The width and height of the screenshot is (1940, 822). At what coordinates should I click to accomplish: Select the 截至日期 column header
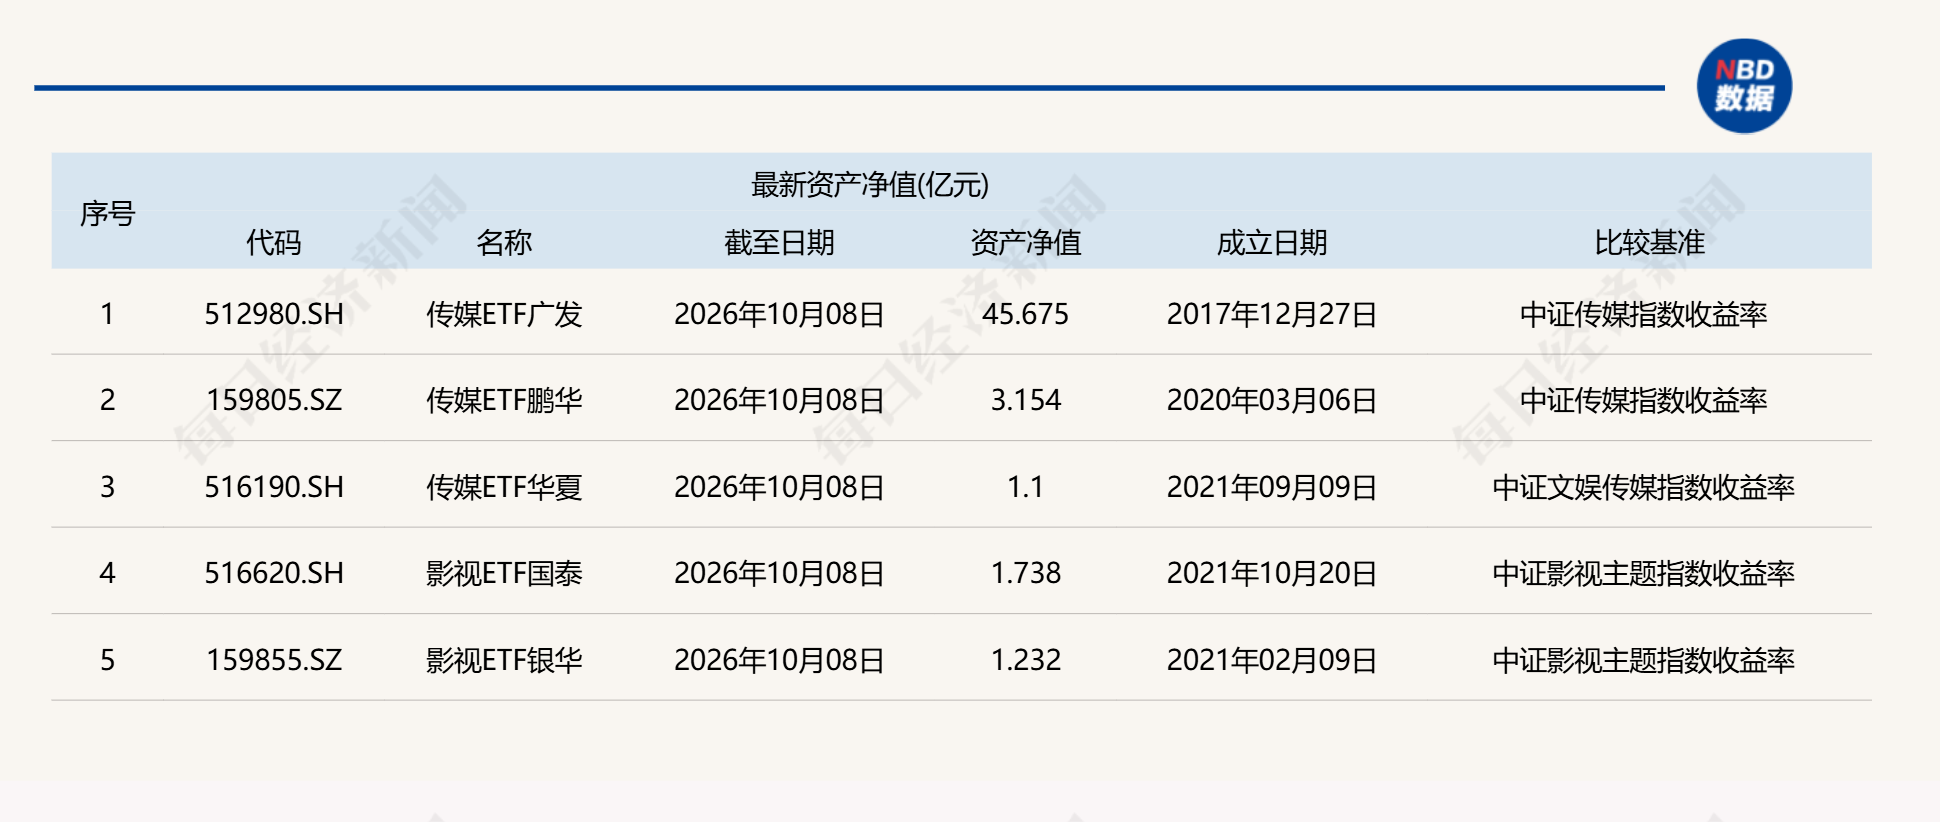pos(779,242)
